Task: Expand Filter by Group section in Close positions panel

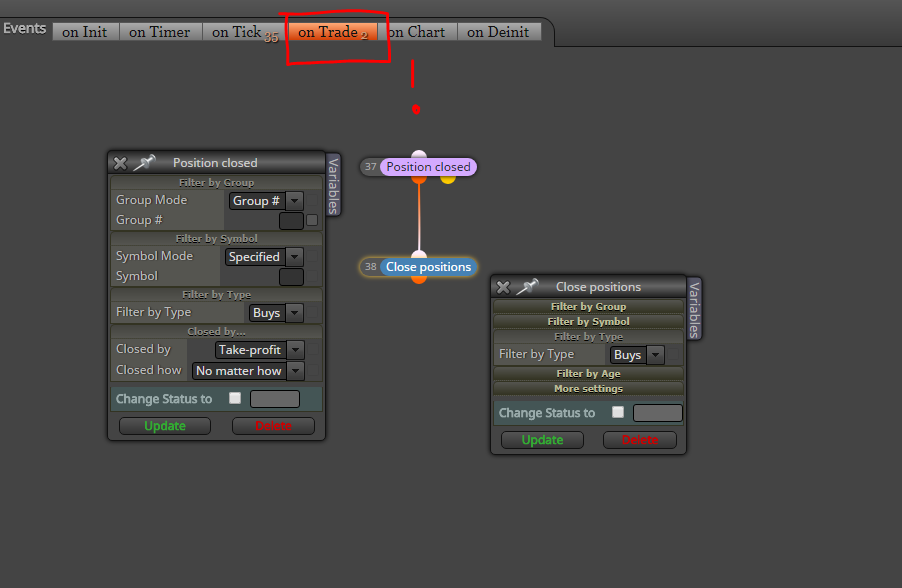Action: 588,307
